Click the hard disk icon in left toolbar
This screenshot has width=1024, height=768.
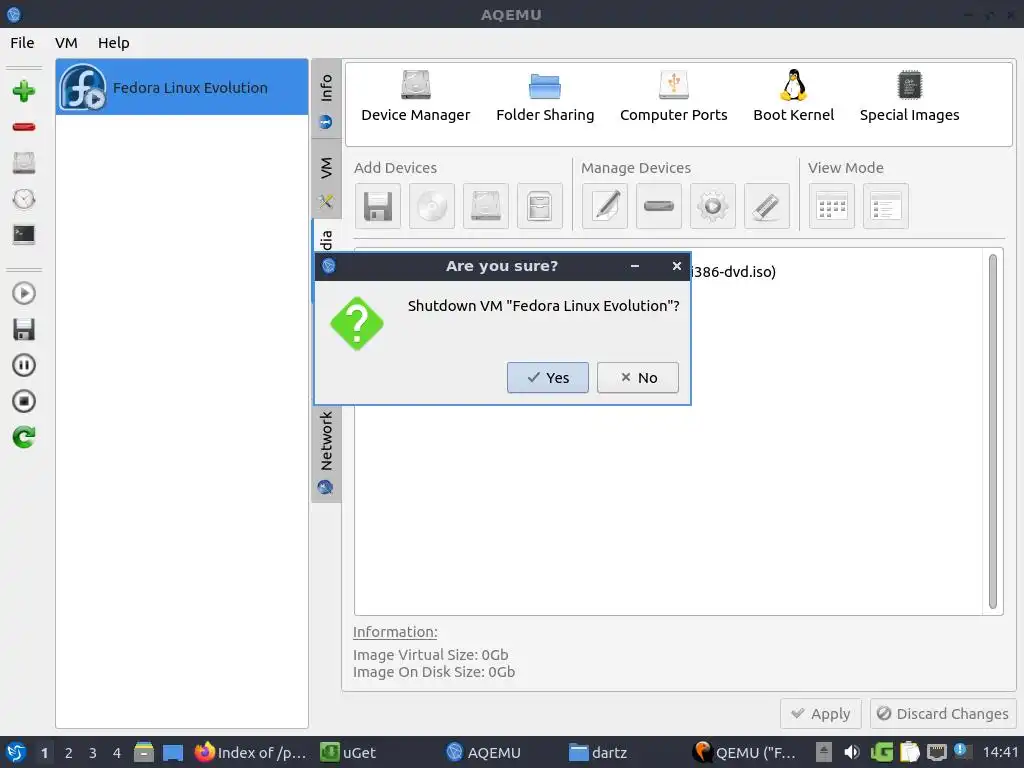tap(24, 163)
